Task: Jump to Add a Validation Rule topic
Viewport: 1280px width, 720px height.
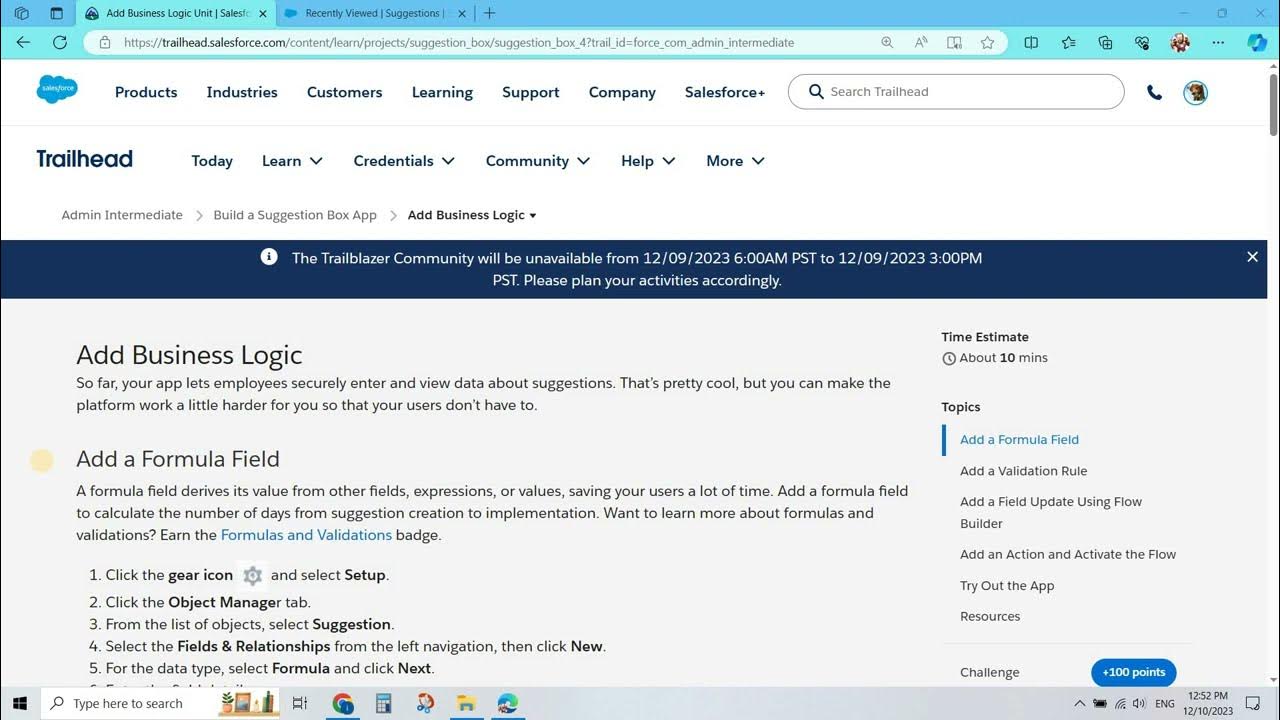Action: coord(1023,471)
